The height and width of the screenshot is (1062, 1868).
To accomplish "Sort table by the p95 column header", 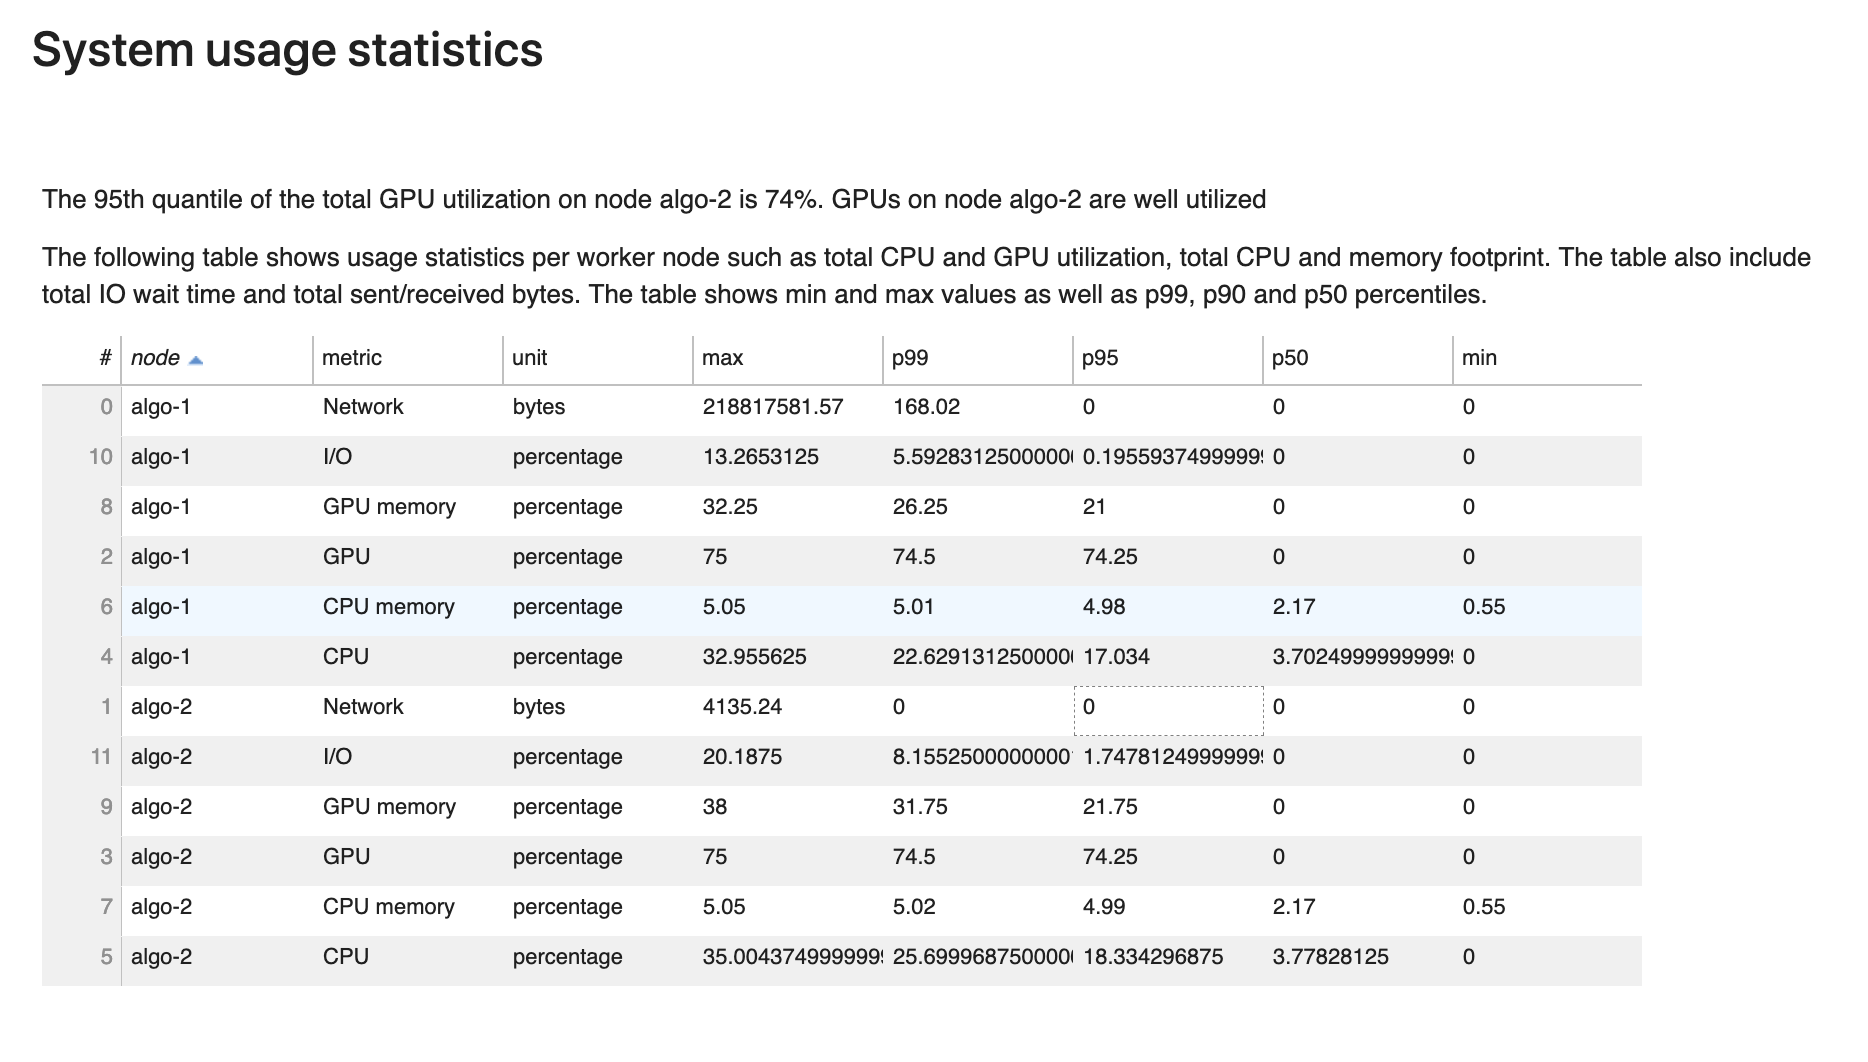I will click(1099, 357).
